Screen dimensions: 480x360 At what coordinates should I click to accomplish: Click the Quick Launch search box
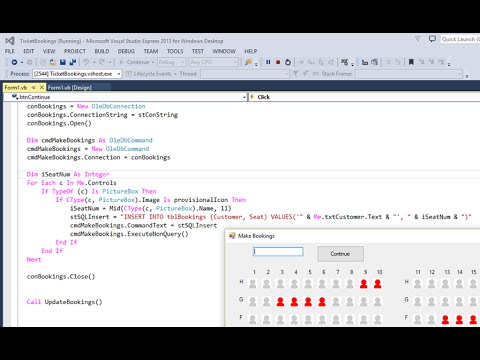click(460, 39)
